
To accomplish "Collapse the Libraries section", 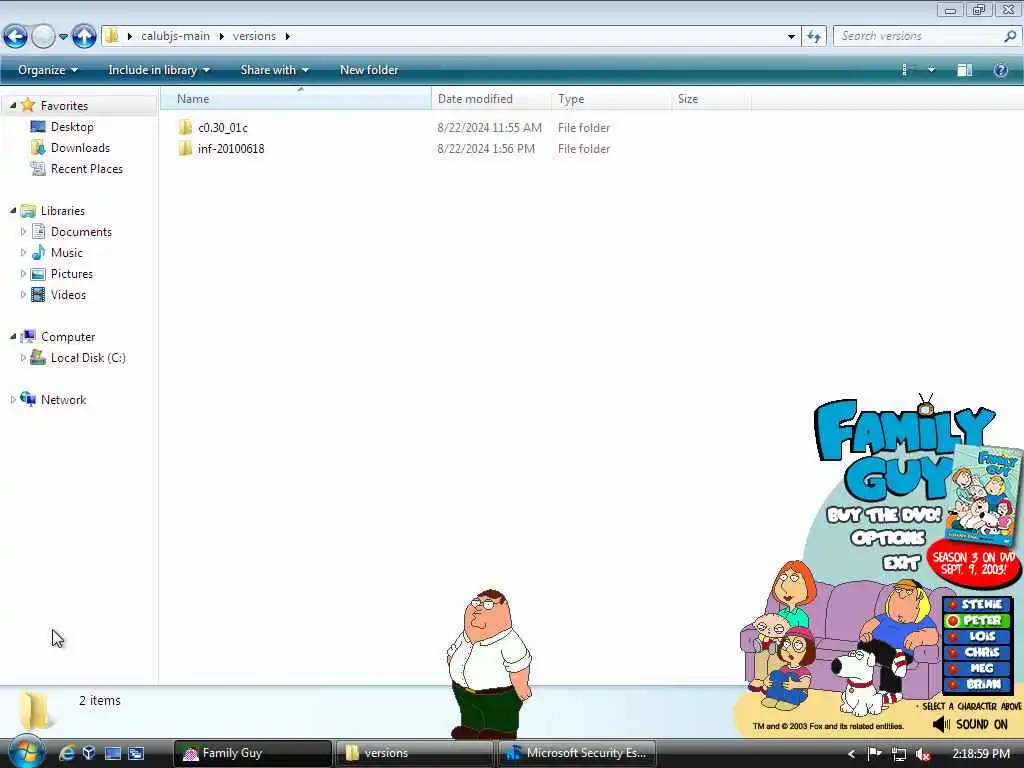I will click(13, 210).
